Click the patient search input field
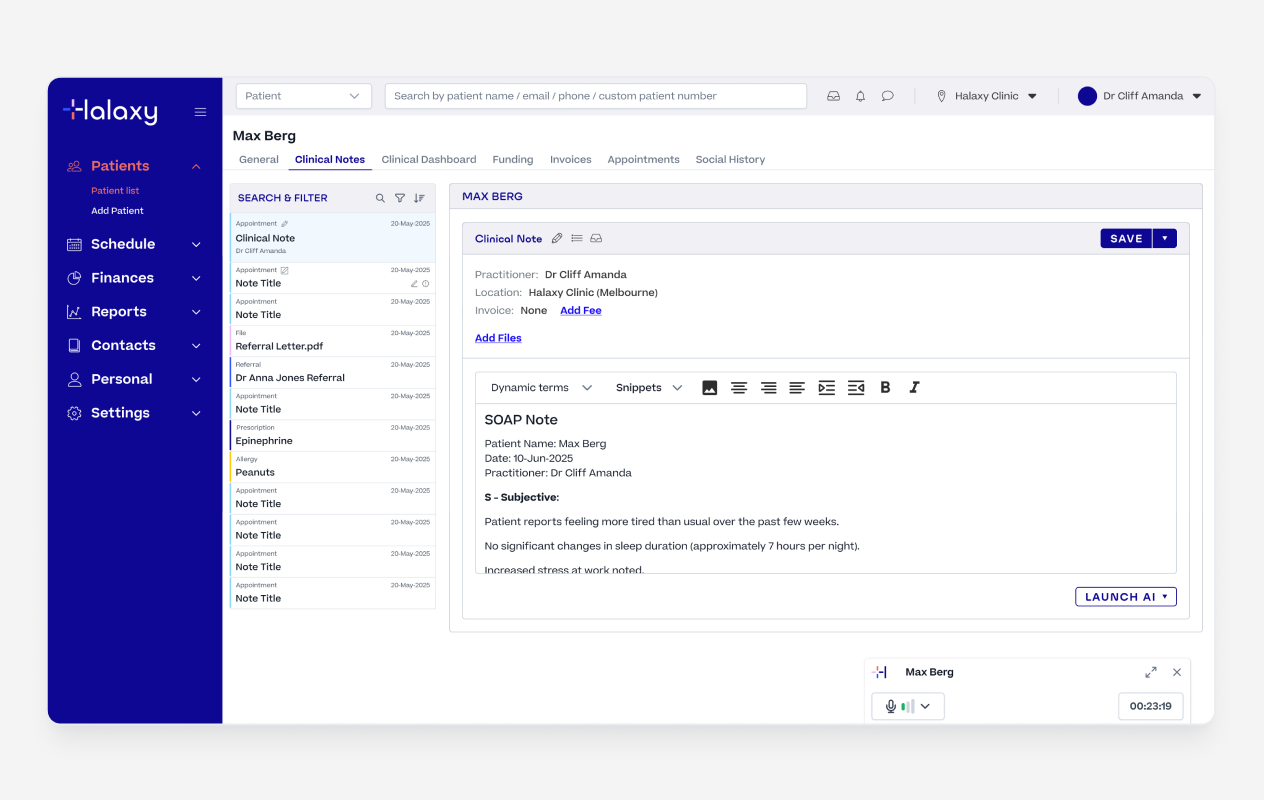This screenshot has height=800, width=1264. tap(596, 96)
